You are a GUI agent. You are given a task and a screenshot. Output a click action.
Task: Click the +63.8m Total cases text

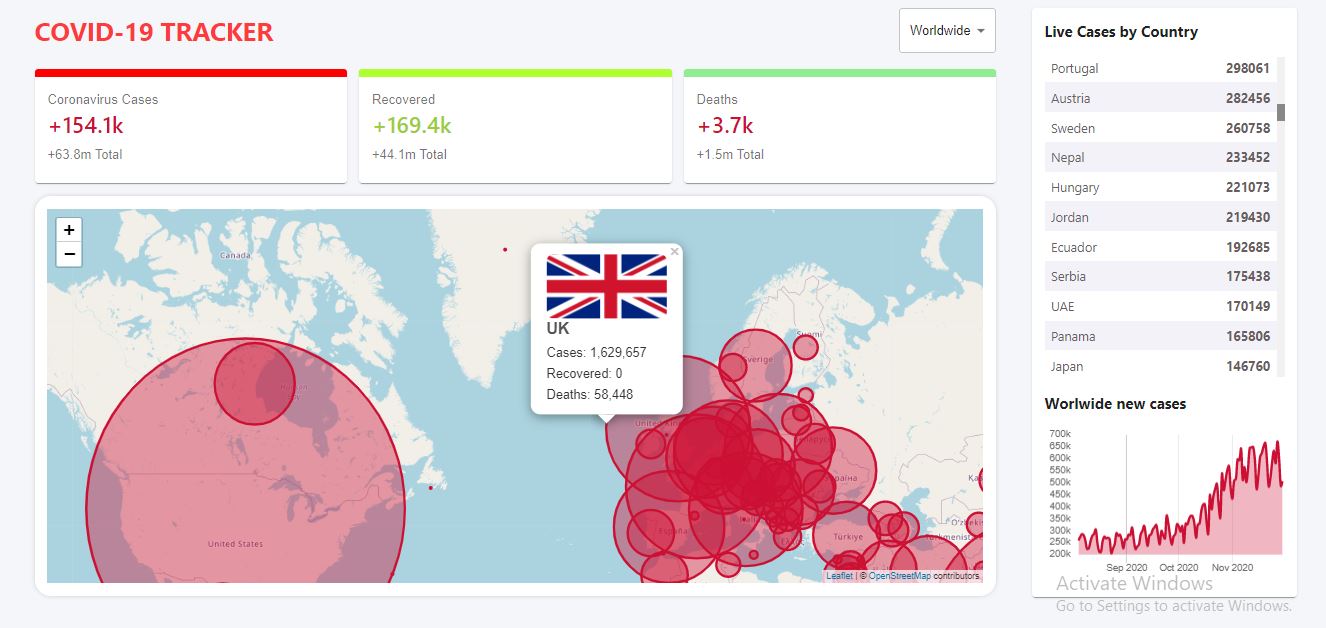point(85,154)
